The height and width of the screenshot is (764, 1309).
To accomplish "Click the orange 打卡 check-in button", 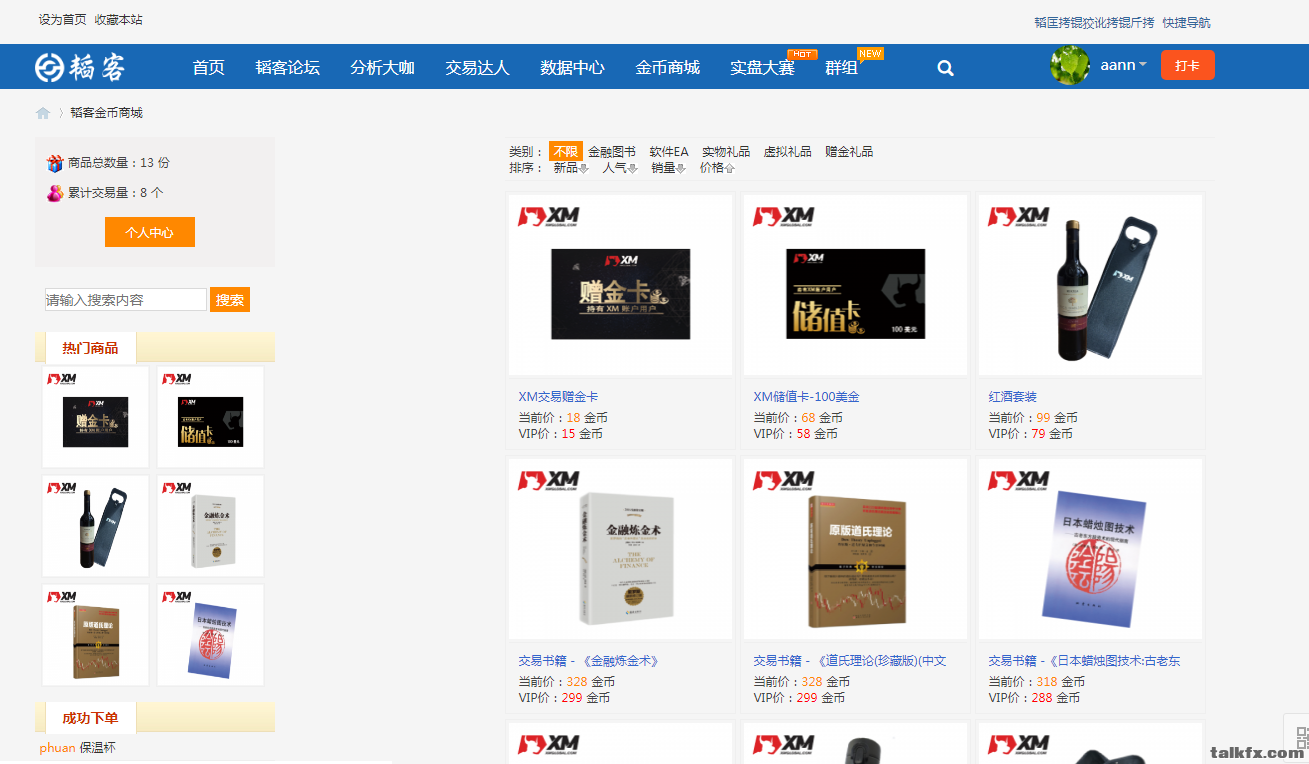I will tap(1188, 65).
